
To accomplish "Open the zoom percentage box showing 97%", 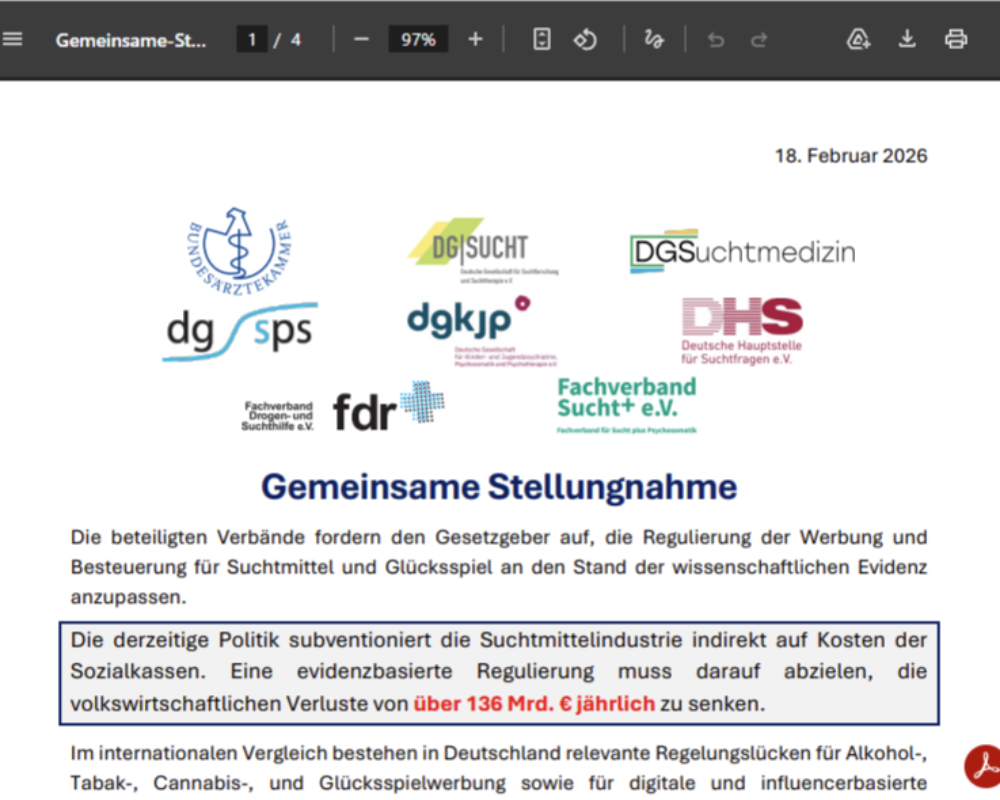I will (x=418, y=39).
